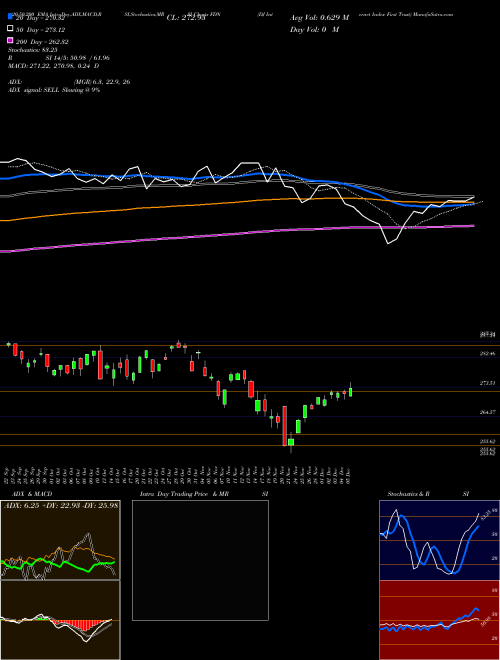Click the MACD: 271.22, 270.98, 0.24 line
The width and height of the screenshot is (500, 660).
click(x=54, y=66)
